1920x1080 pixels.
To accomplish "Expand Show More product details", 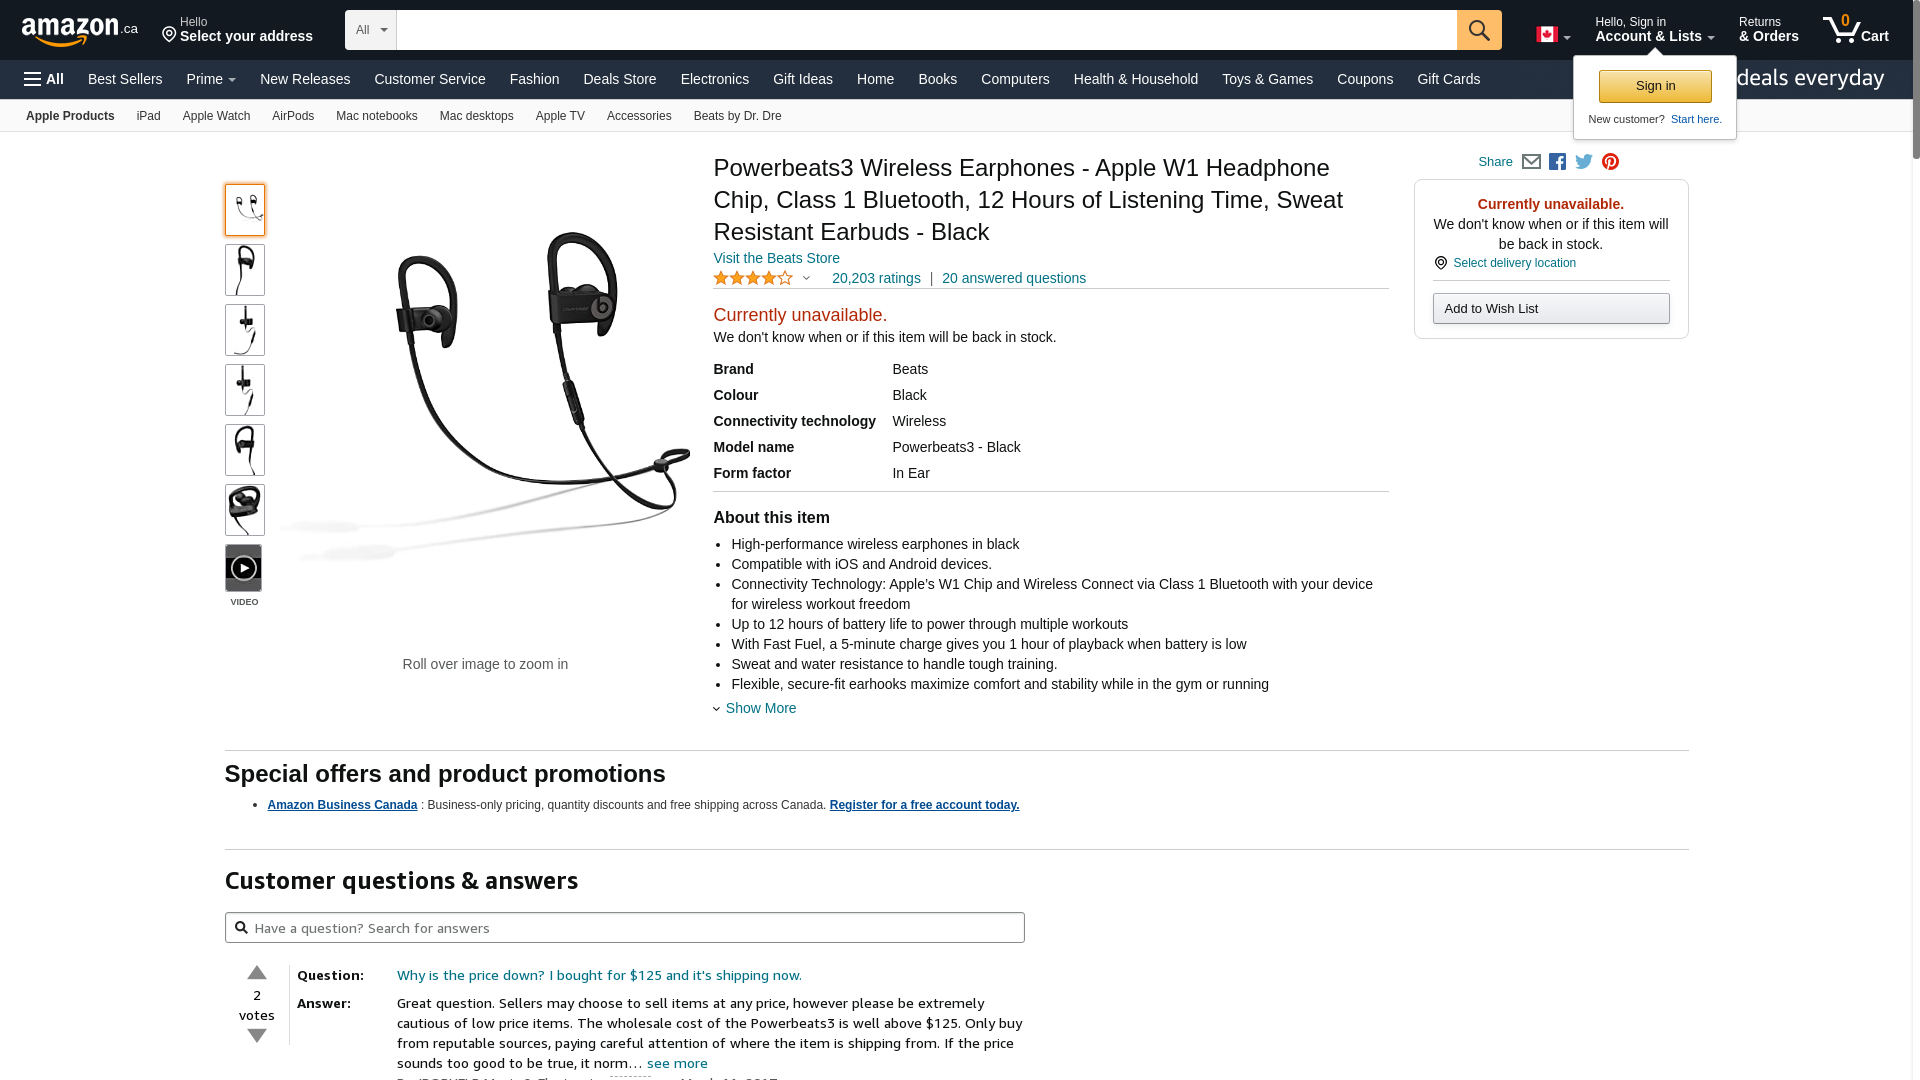I will click(755, 708).
